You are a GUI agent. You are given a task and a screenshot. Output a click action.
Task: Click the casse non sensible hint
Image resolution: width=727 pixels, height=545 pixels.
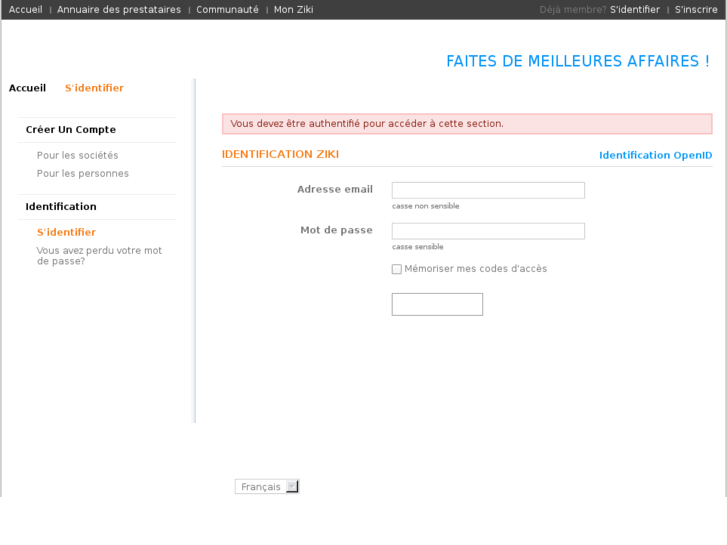pos(426,206)
